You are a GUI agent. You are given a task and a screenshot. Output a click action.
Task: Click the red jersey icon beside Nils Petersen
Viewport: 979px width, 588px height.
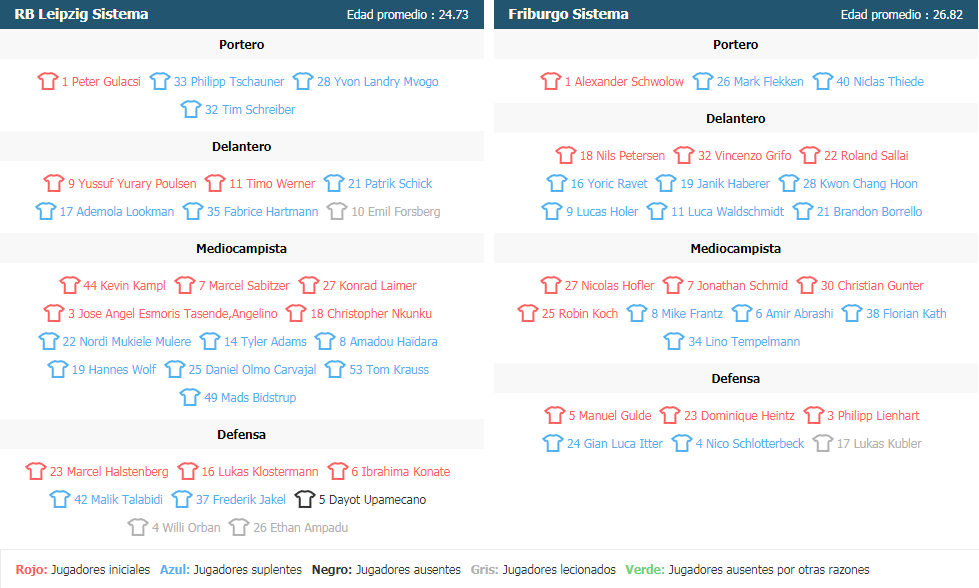(x=566, y=155)
